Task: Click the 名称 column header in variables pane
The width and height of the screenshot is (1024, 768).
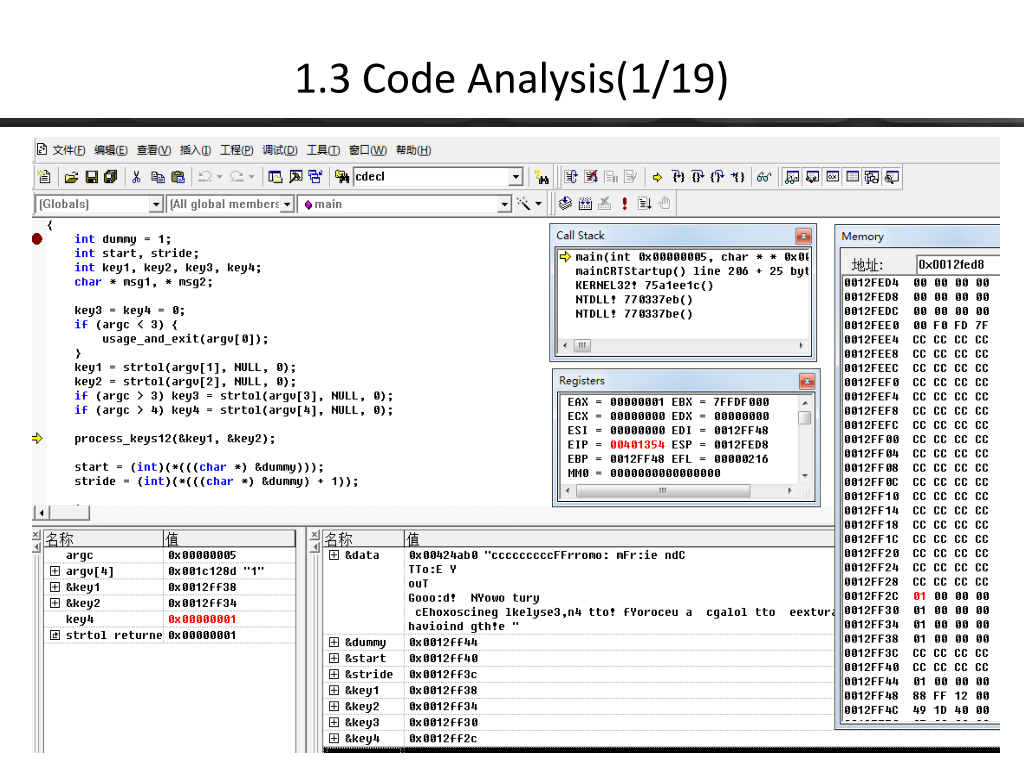Action: (x=363, y=539)
